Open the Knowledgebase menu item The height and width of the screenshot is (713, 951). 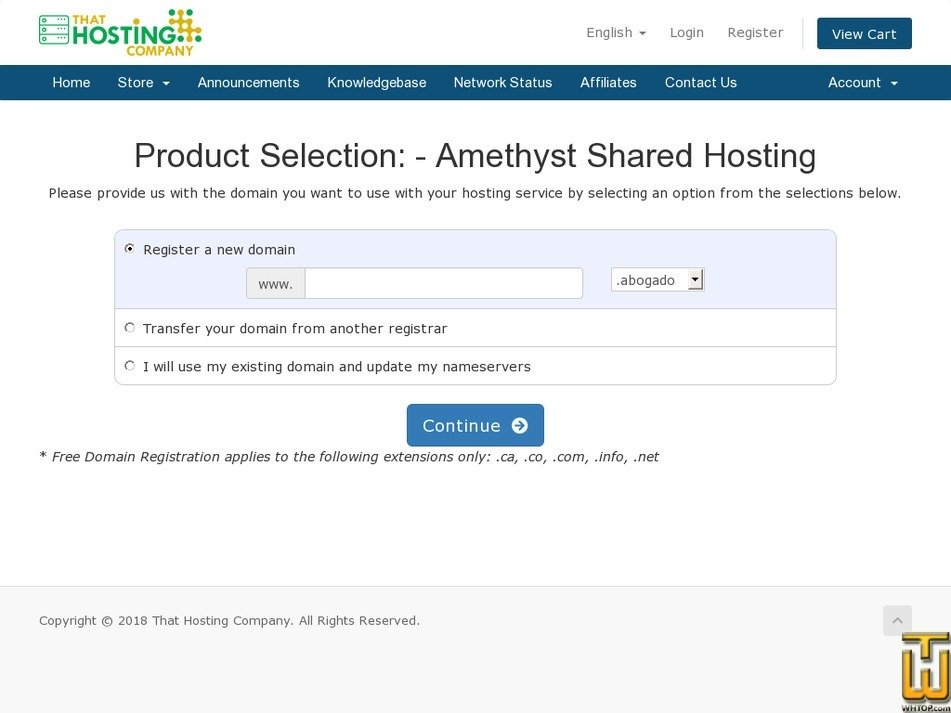click(x=377, y=83)
